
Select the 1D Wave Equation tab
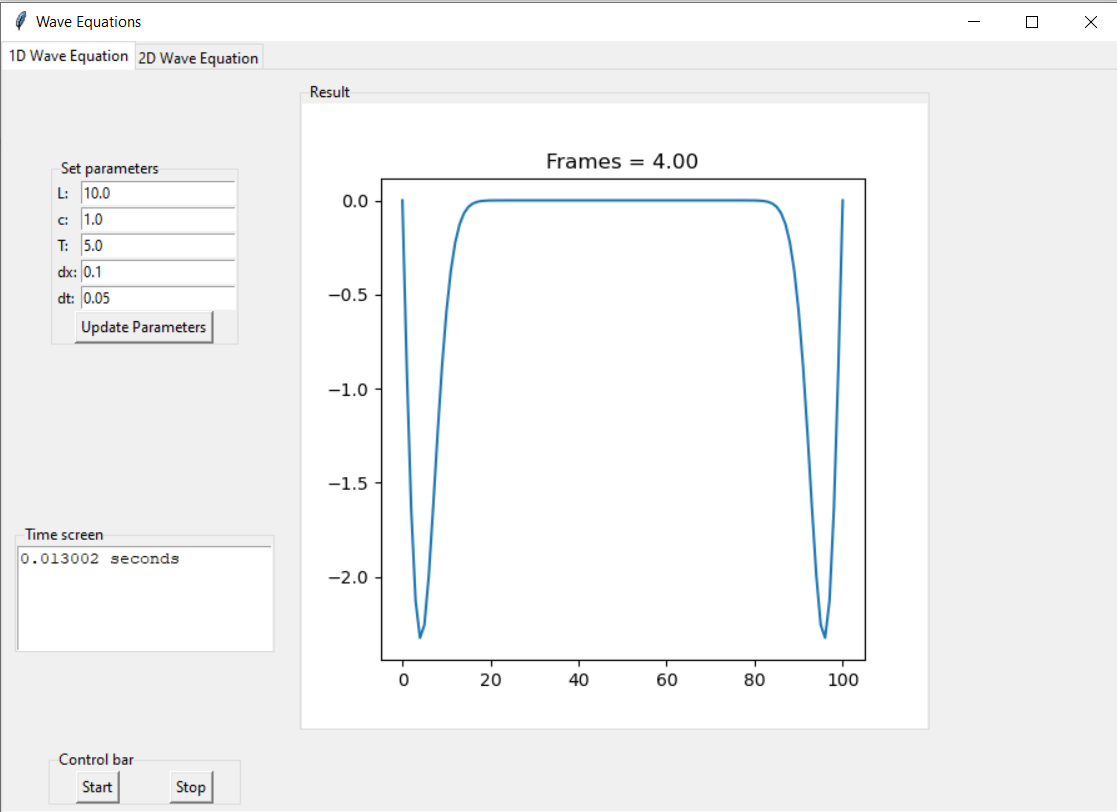pyautogui.click(x=67, y=56)
